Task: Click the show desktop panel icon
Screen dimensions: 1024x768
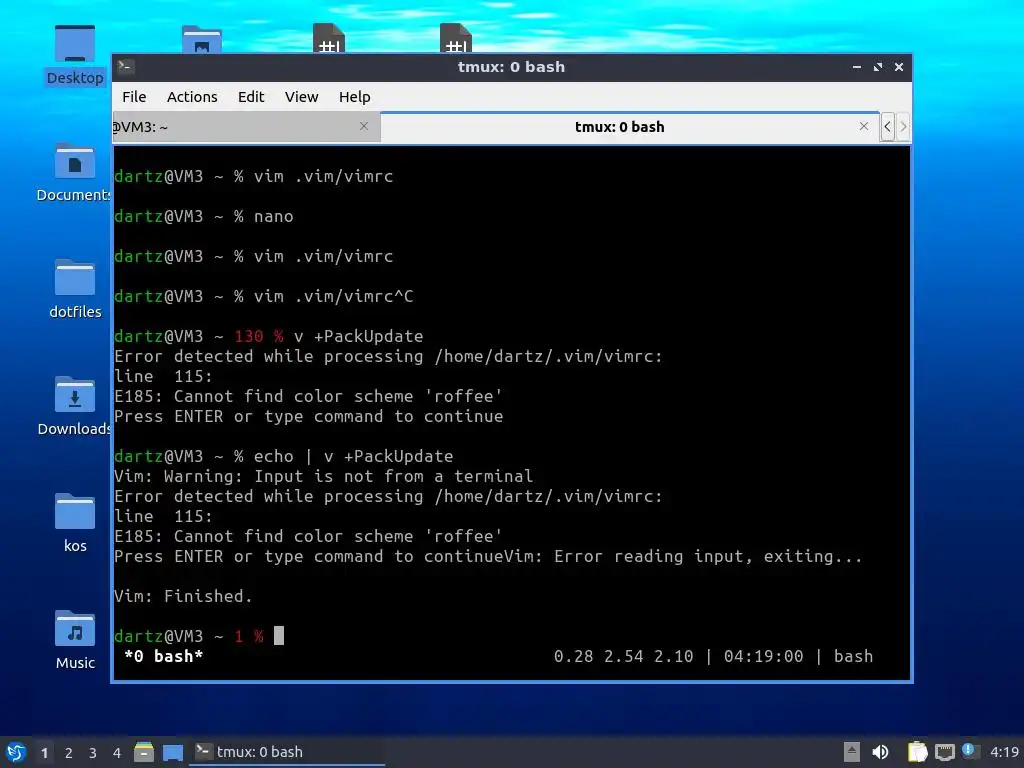Action: click(x=172, y=752)
